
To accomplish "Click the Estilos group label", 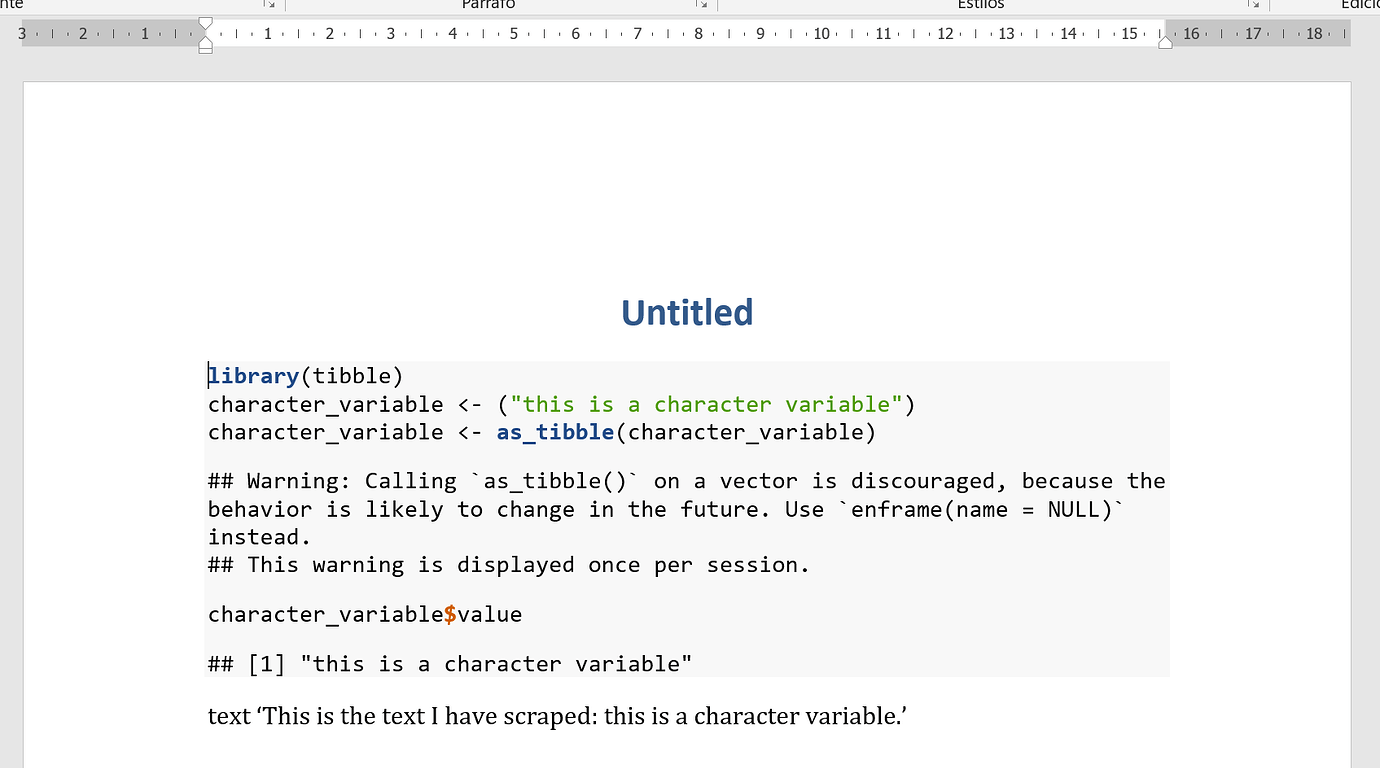I will pyautogui.click(x=979, y=5).
